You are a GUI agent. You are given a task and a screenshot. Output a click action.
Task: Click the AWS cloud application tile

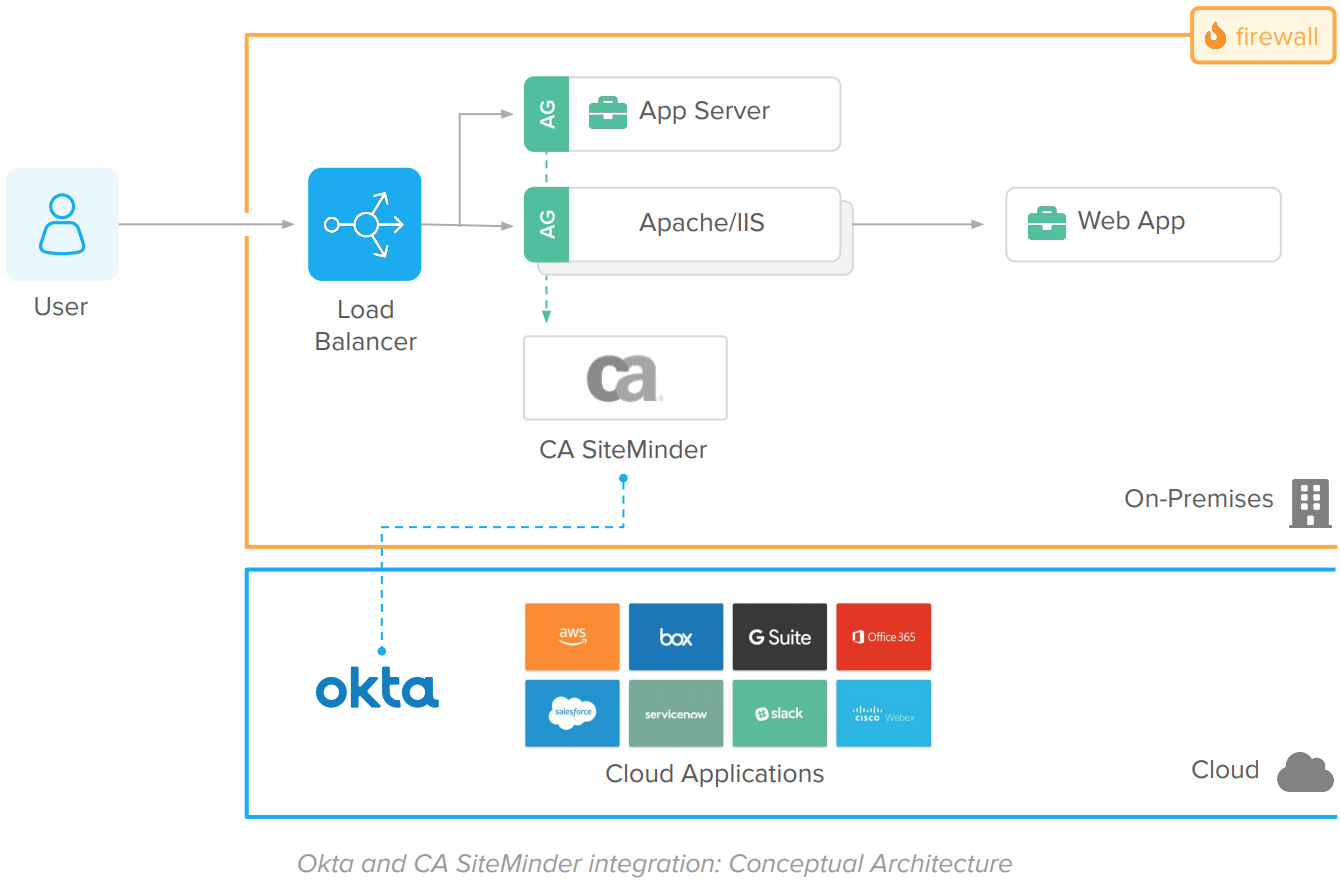pyautogui.click(x=572, y=636)
